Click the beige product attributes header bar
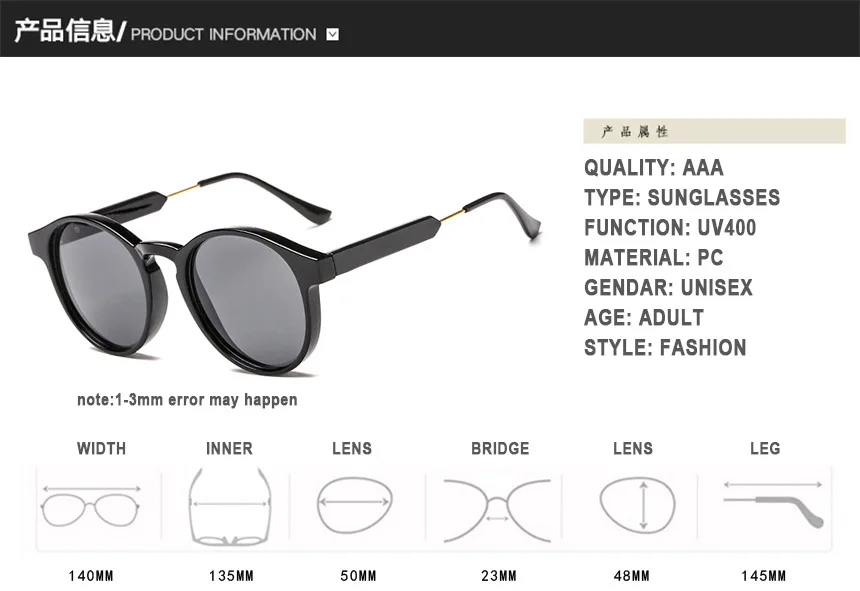Screen dimensions: 860x591 (714, 131)
